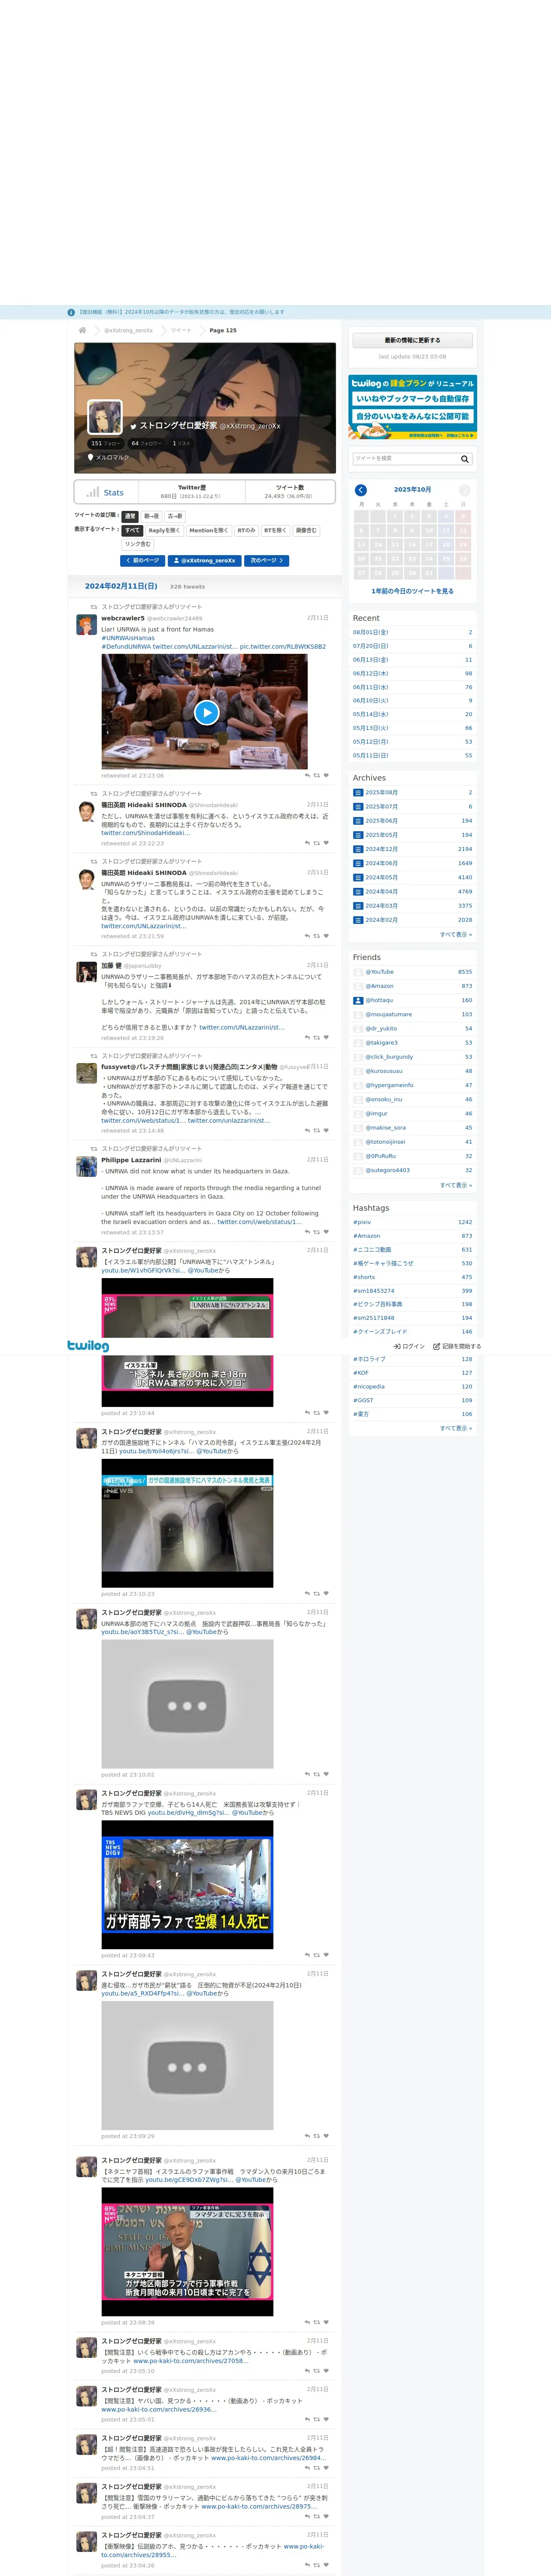Expand すべて表示 under Friends
This screenshot has width=551, height=2576.
(x=456, y=1185)
